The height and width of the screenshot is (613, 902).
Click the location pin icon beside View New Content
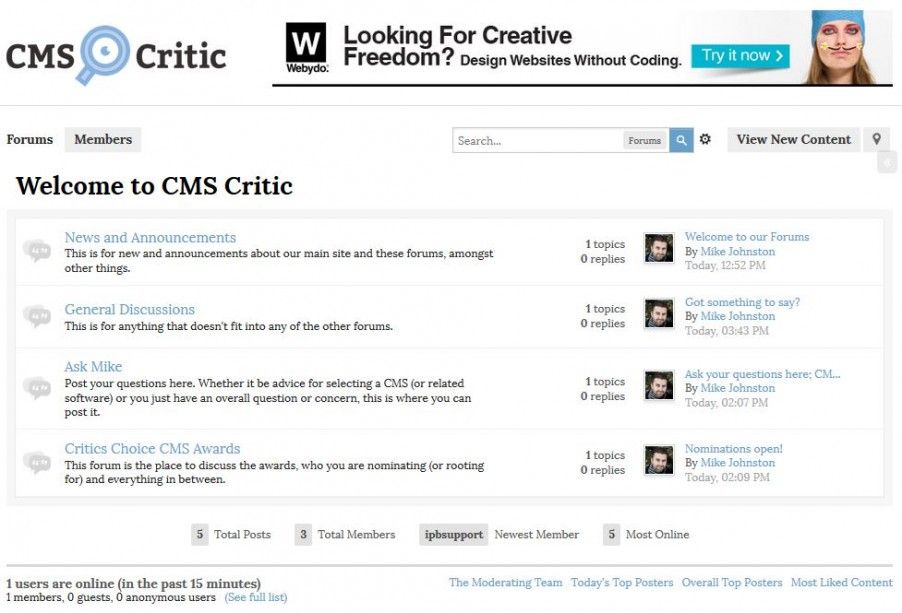pos(876,139)
